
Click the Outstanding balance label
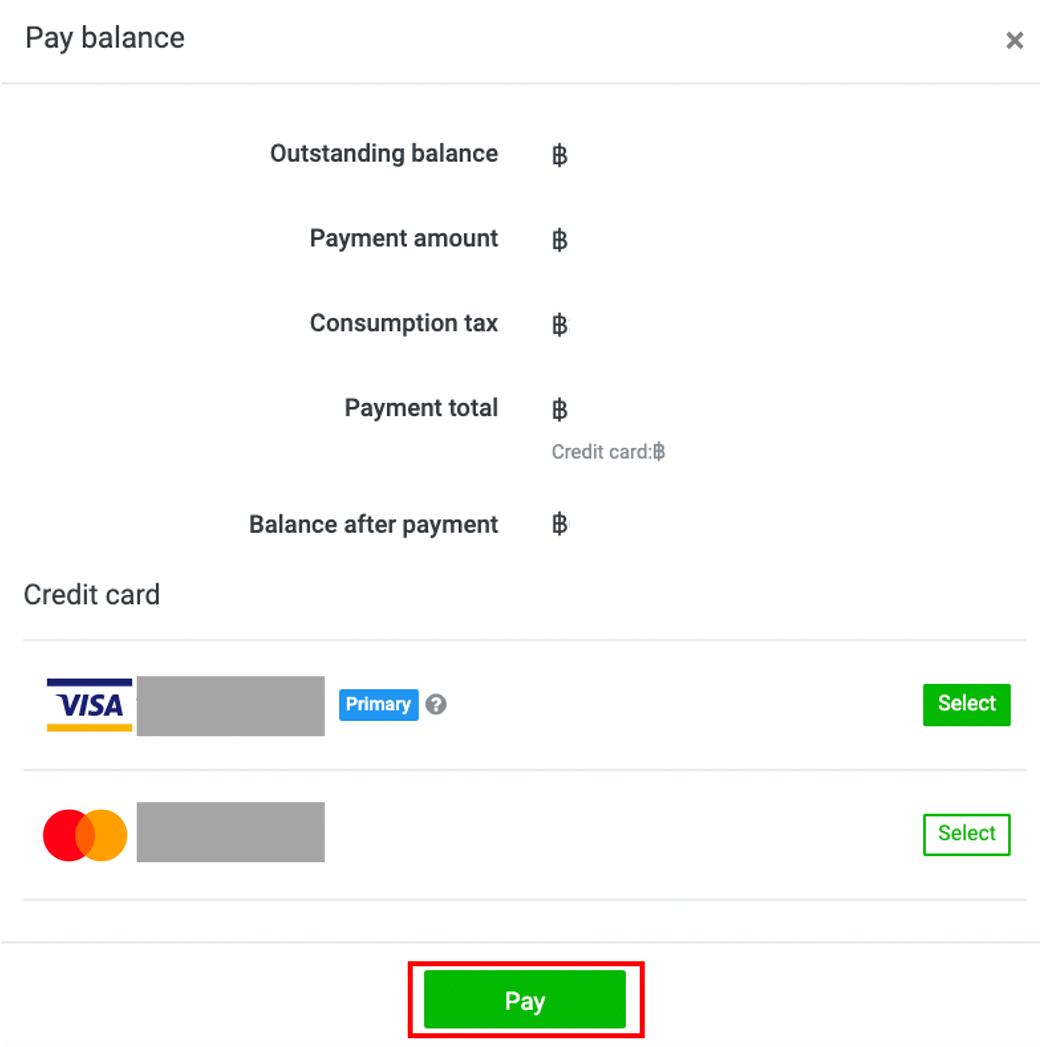[x=384, y=154]
